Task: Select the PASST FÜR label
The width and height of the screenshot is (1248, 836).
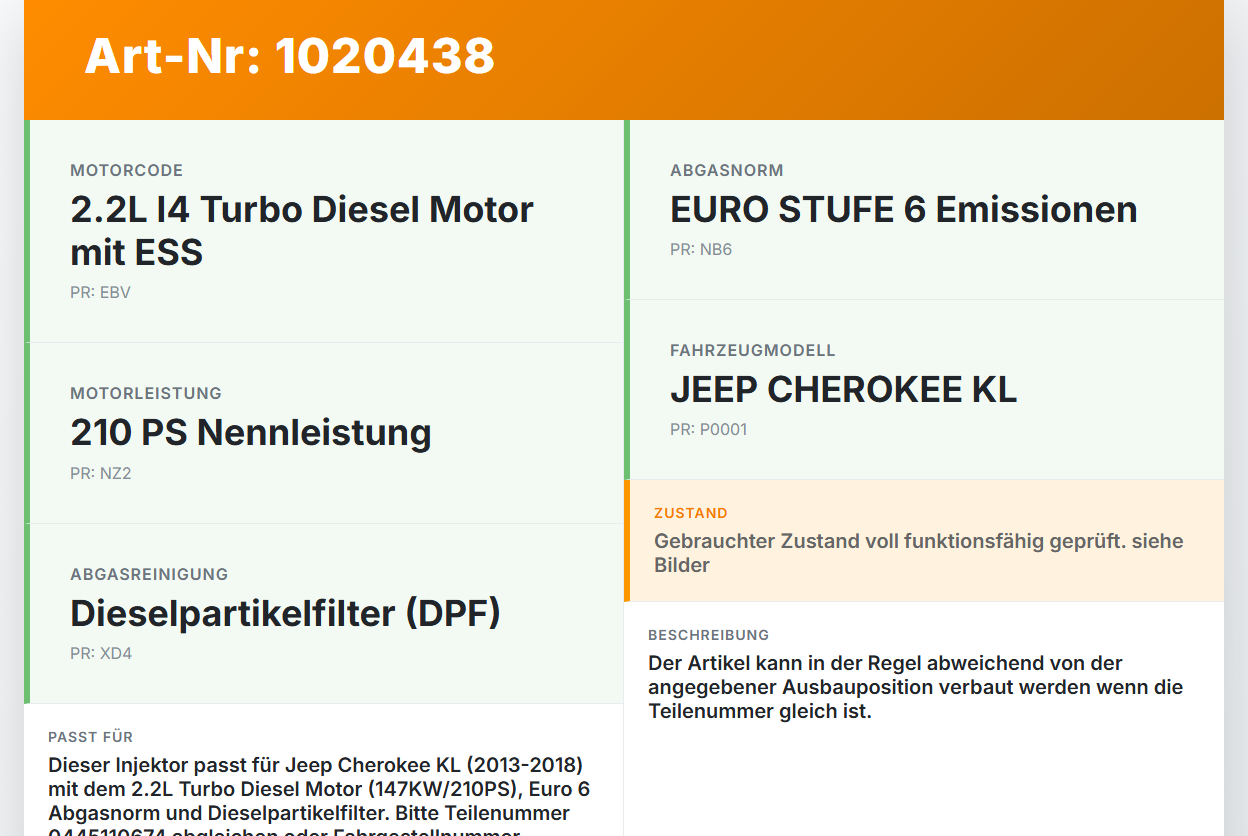Action: (91, 737)
